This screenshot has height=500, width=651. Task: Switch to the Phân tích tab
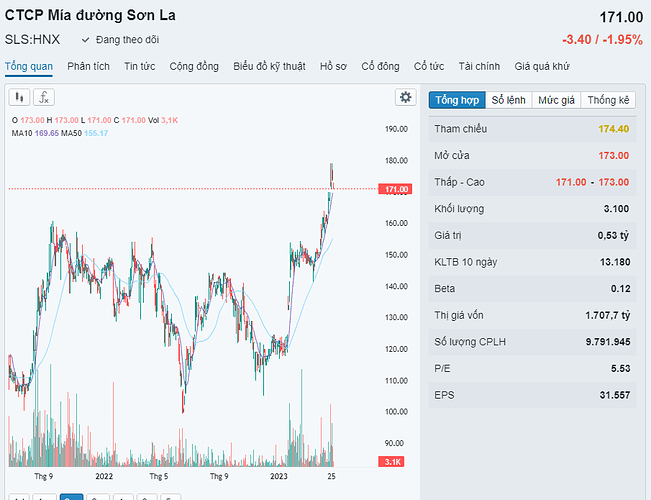pos(89,66)
